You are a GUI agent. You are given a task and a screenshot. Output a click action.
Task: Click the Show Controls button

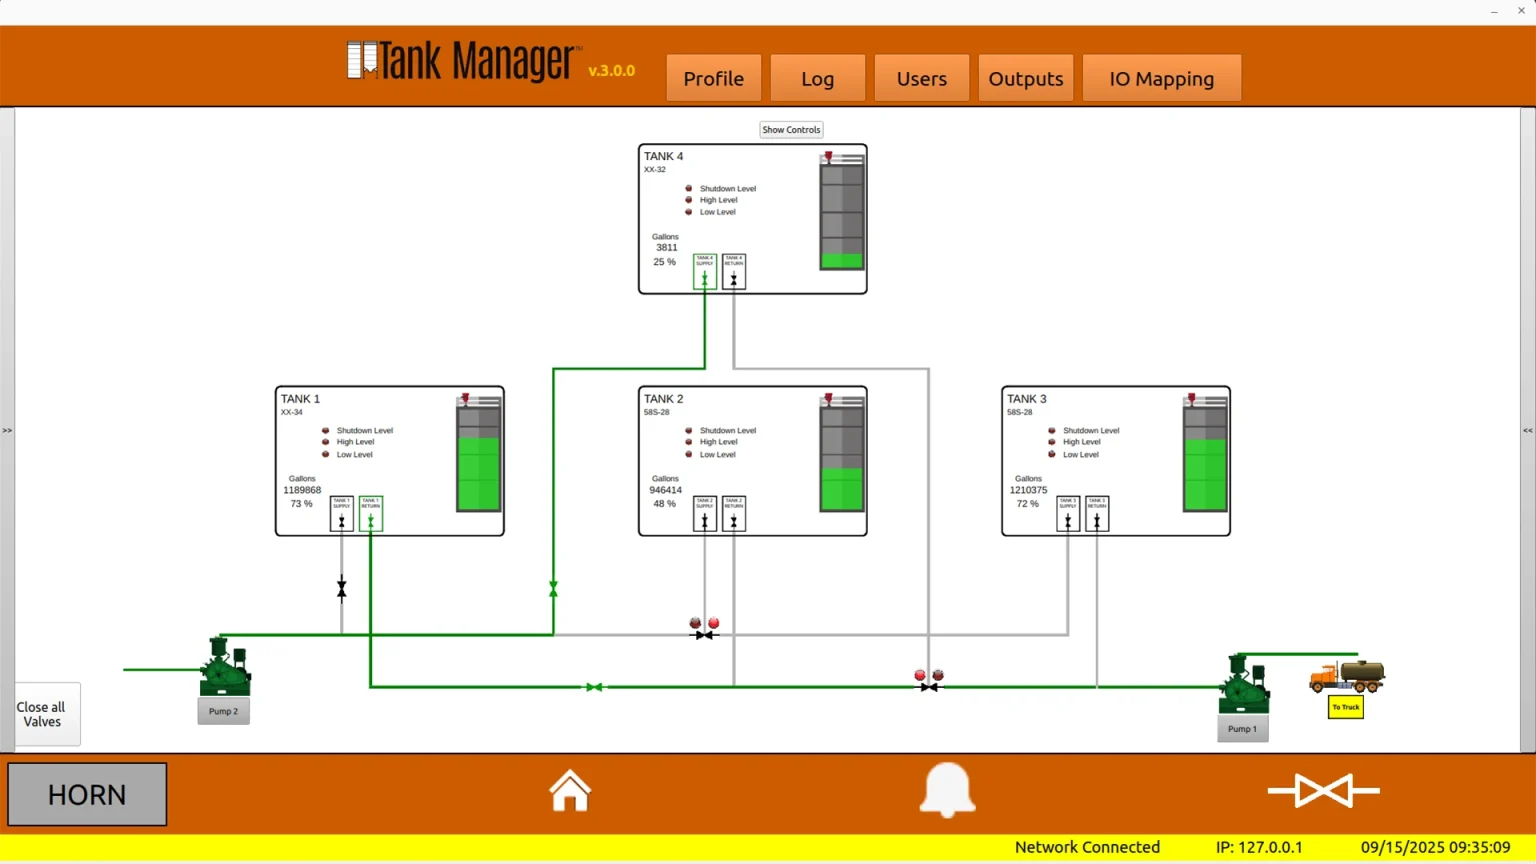tap(791, 130)
